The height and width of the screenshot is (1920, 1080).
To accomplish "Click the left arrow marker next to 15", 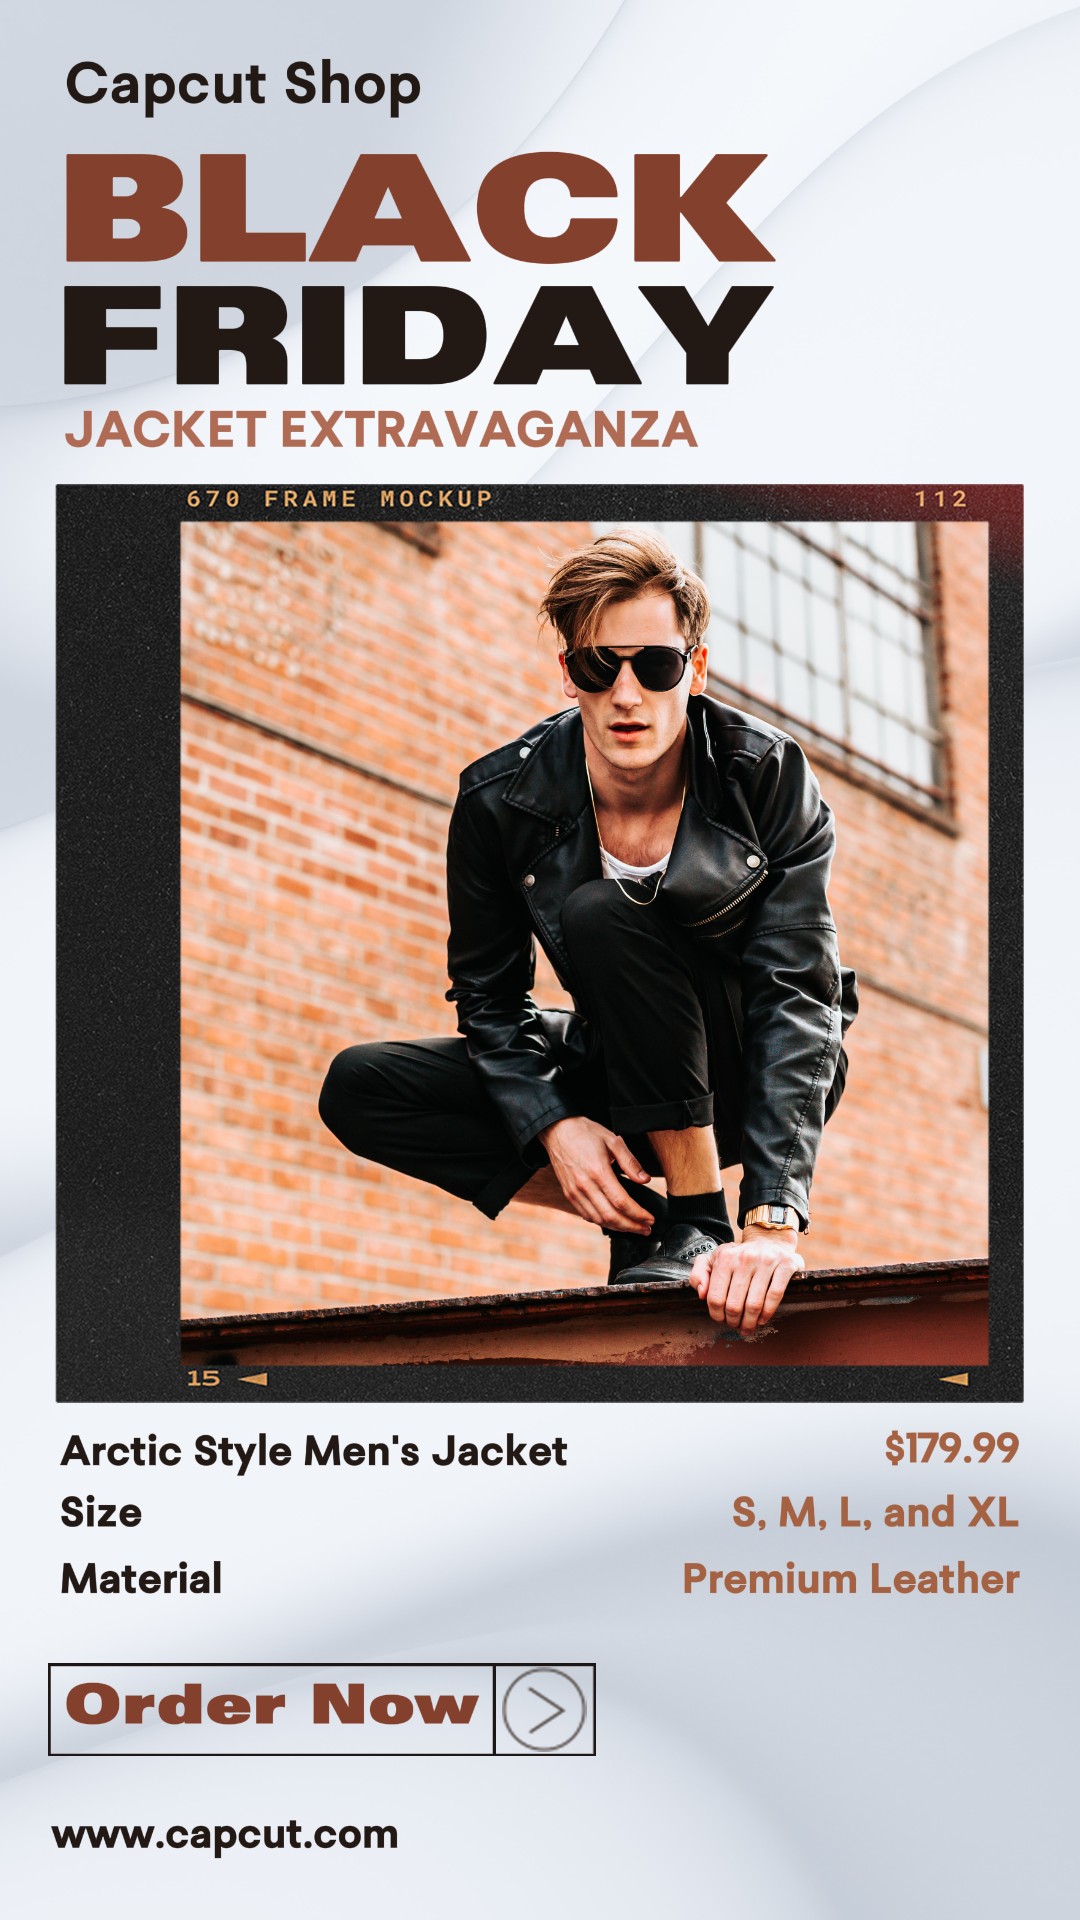I will [254, 1379].
